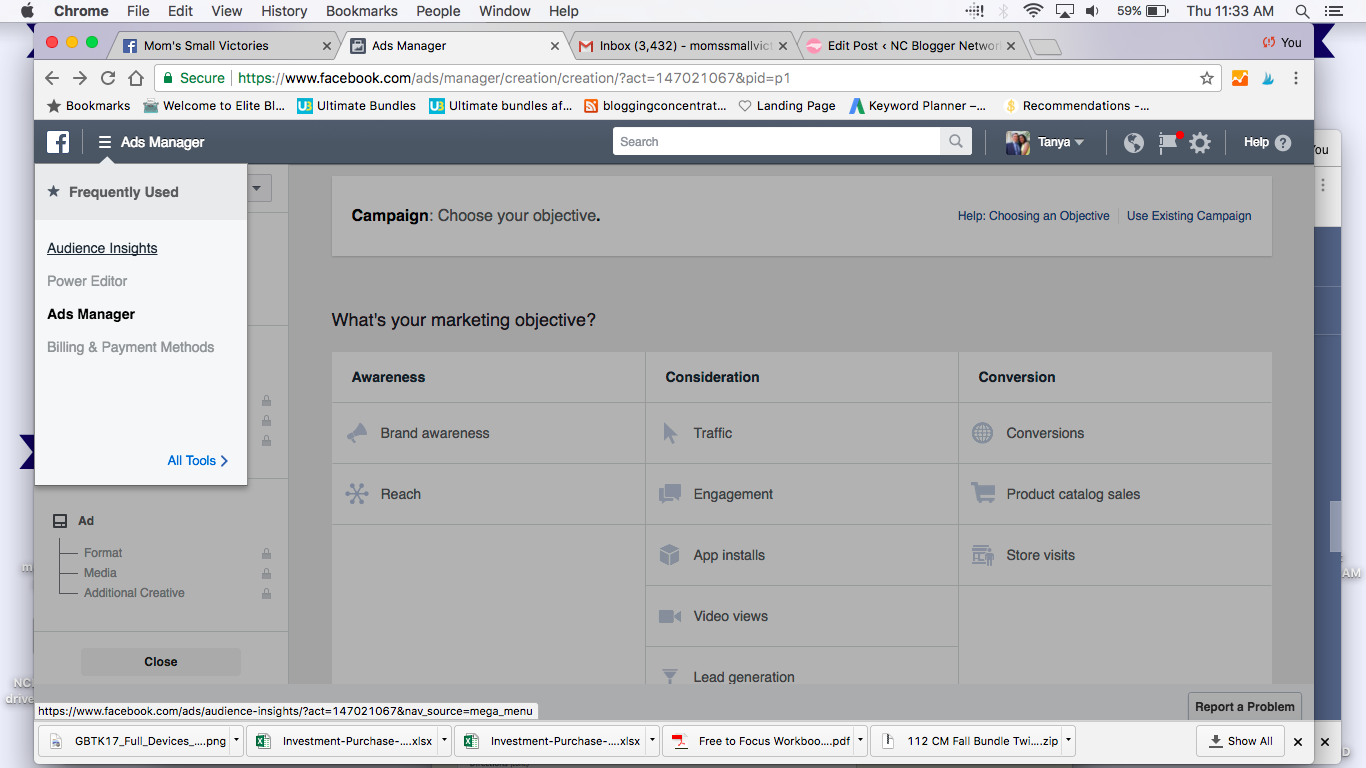This screenshot has height=768, width=1366.
Task: Click the browser home icon
Action: (136, 78)
